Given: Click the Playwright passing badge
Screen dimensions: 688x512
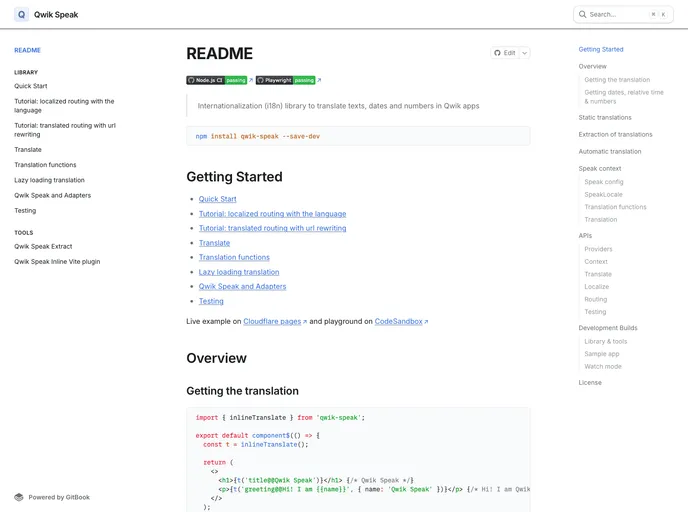Looking at the screenshot, I should 286,80.
